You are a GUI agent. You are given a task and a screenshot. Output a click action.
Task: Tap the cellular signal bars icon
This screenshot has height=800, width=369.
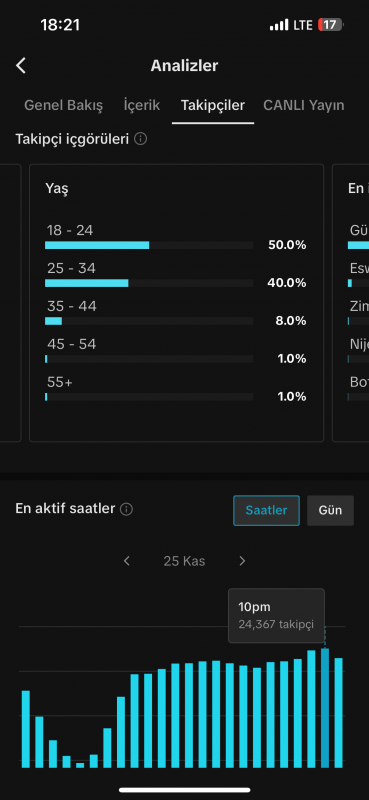[x=279, y=24]
